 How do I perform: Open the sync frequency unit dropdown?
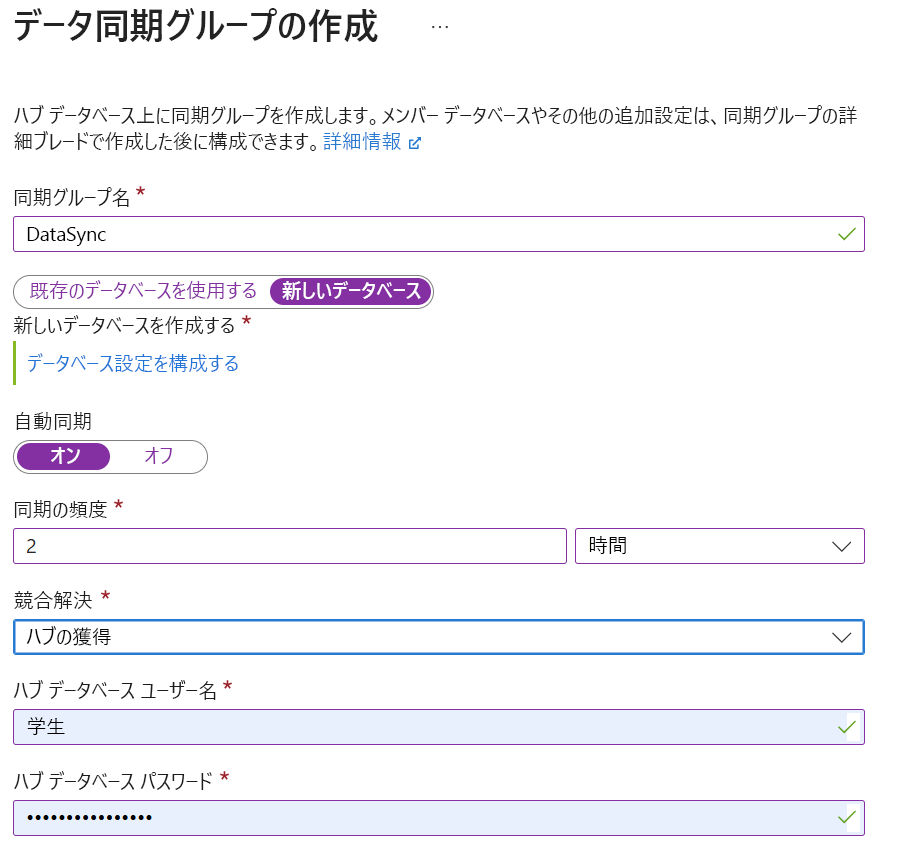(x=720, y=546)
